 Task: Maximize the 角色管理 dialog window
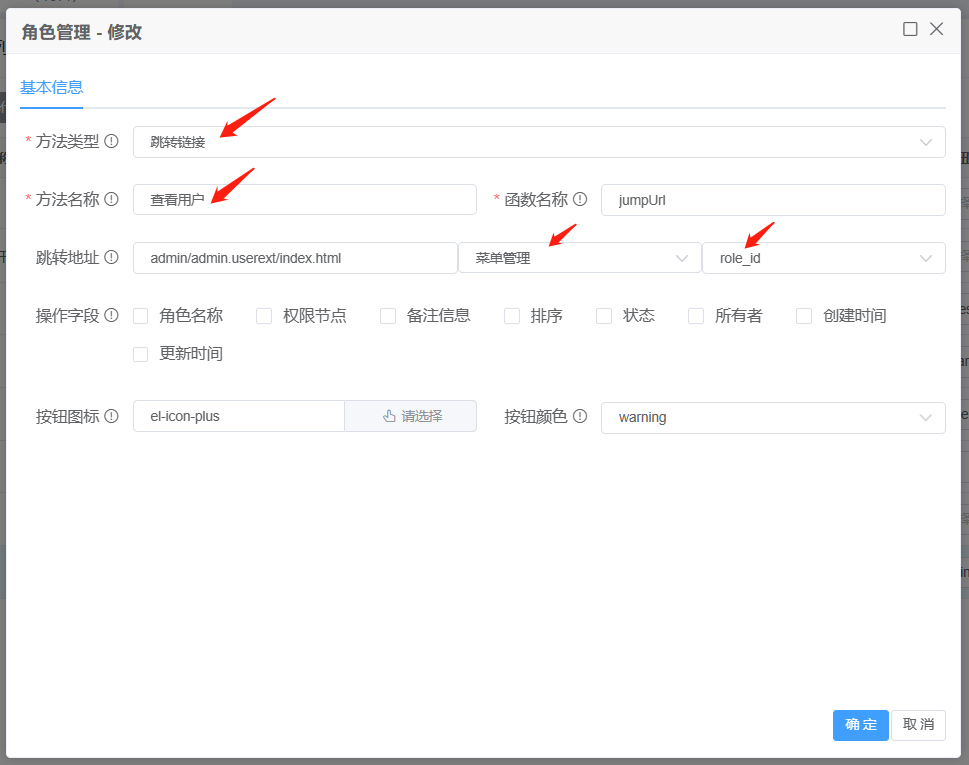tap(910, 29)
